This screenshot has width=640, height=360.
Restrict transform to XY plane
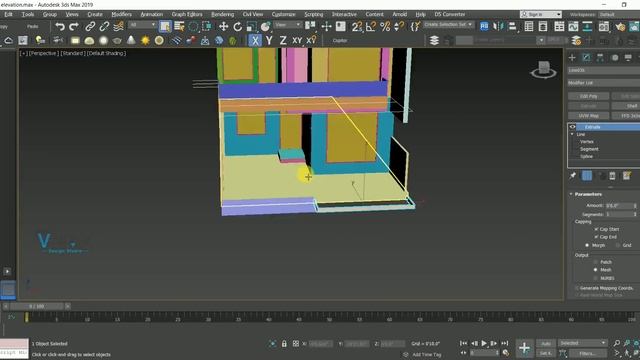point(297,40)
